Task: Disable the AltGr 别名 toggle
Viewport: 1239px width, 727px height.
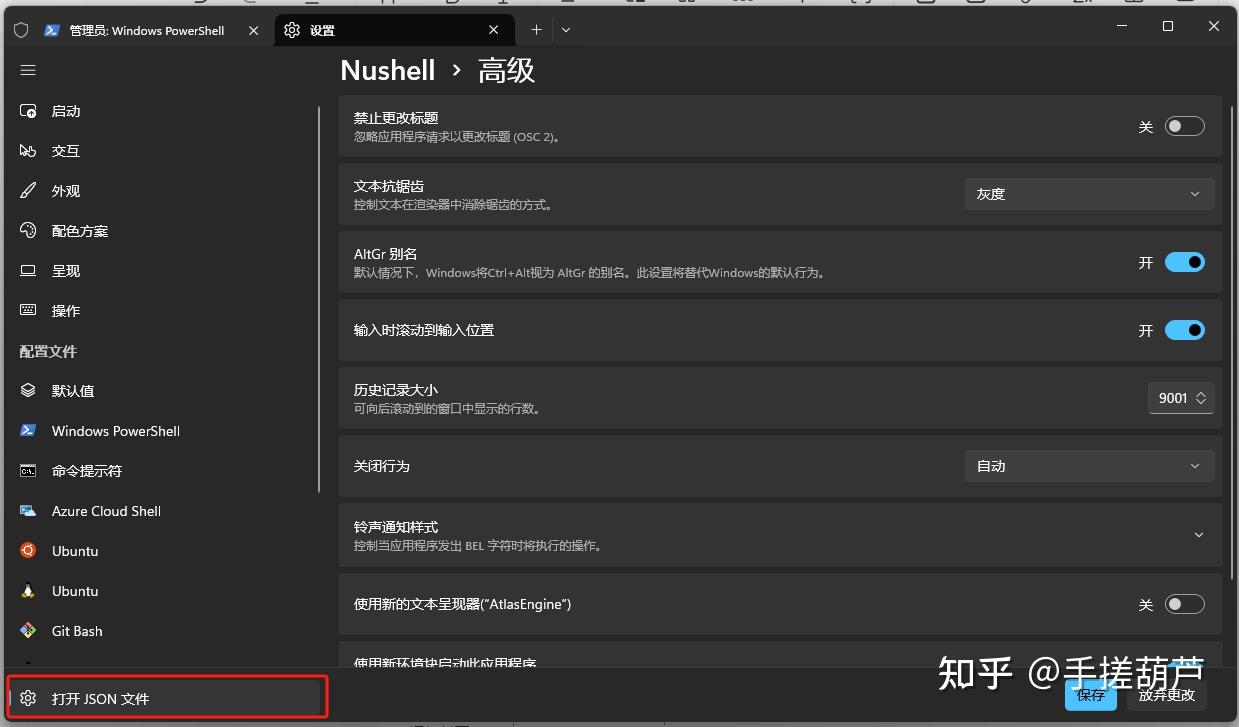Action: tap(1184, 262)
